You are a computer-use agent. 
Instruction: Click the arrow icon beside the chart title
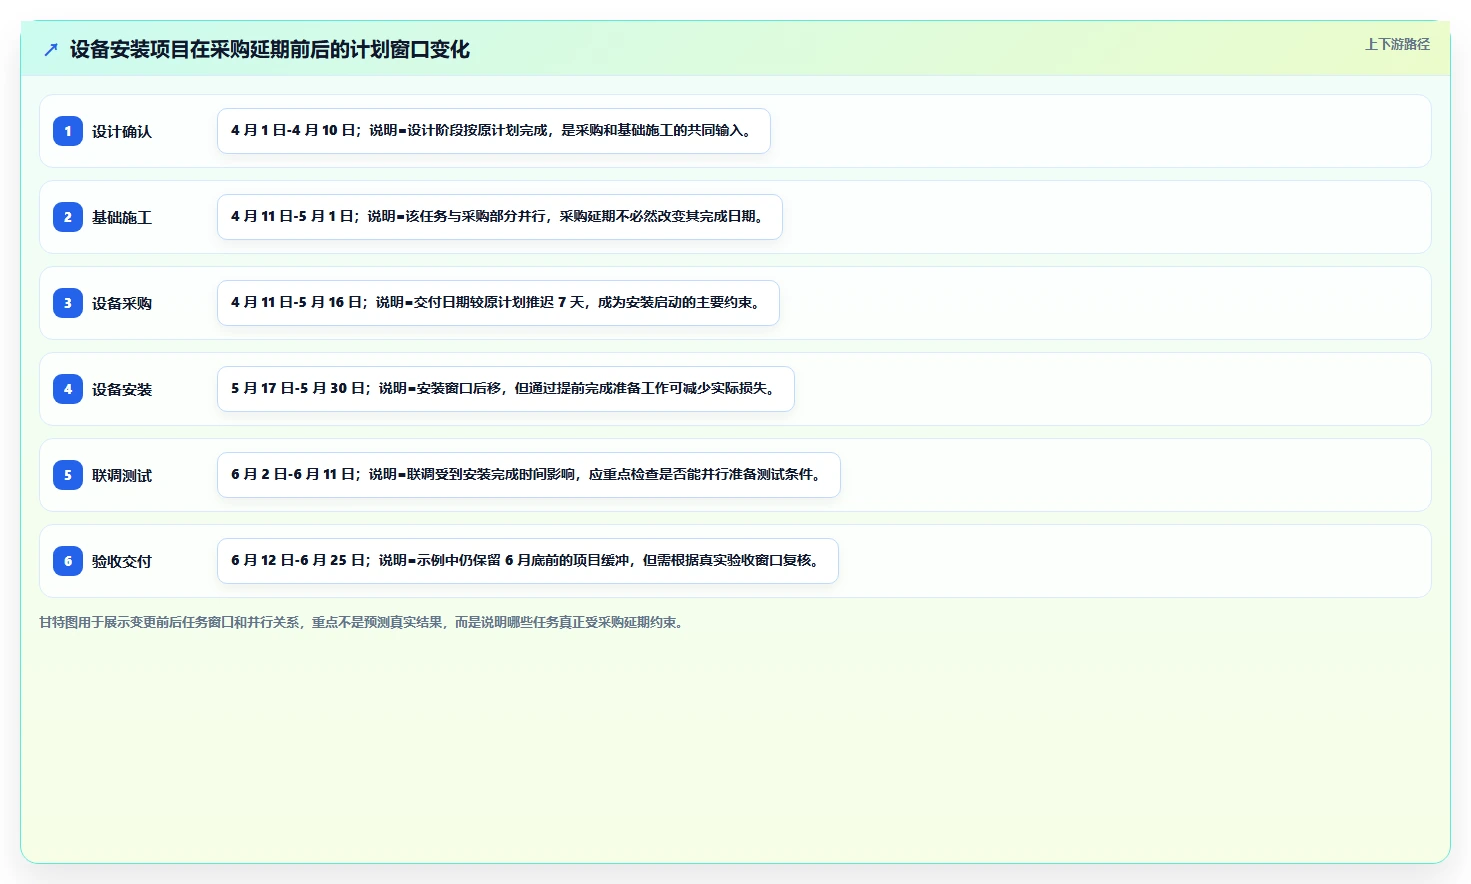(x=51, y=49)
